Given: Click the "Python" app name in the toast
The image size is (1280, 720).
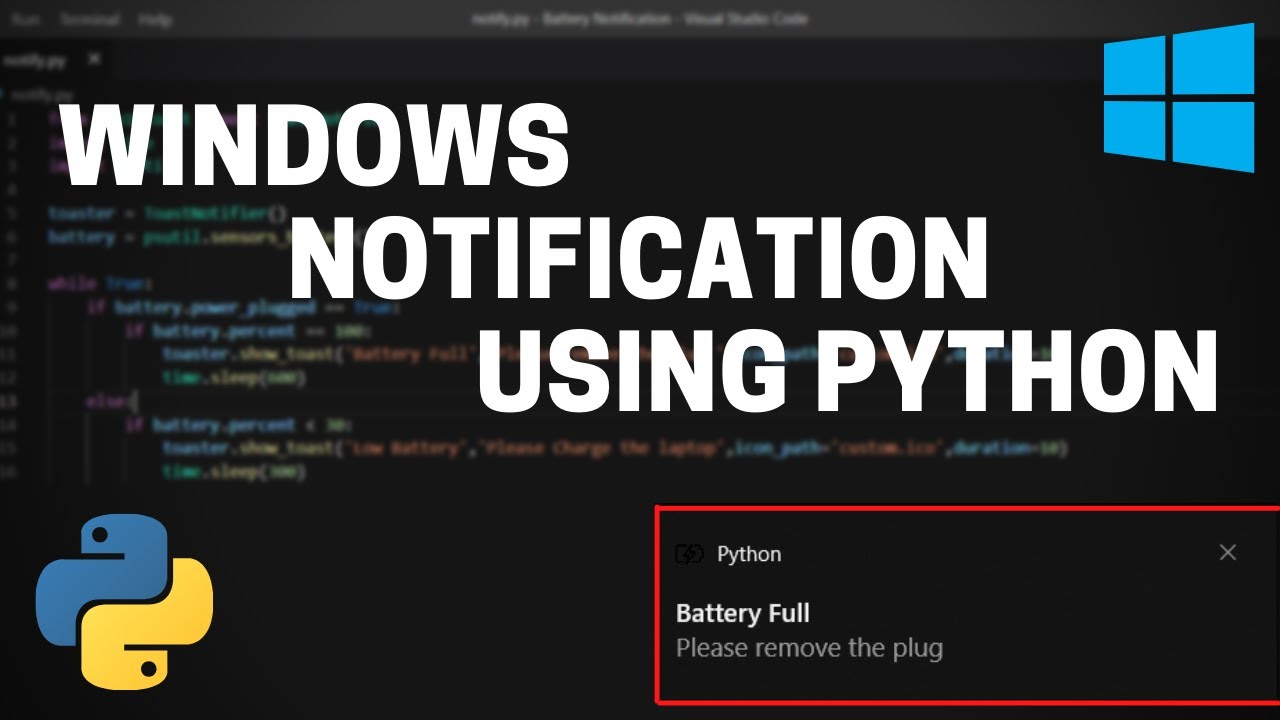Looking at the screenshot, I should point(749,554).
